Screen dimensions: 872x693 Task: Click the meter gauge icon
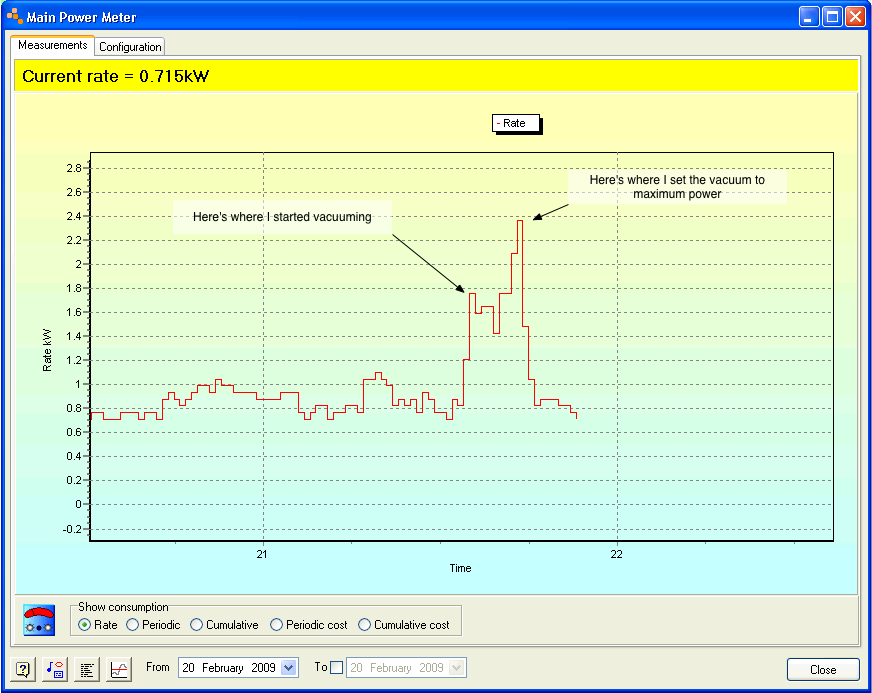point(39,620)
